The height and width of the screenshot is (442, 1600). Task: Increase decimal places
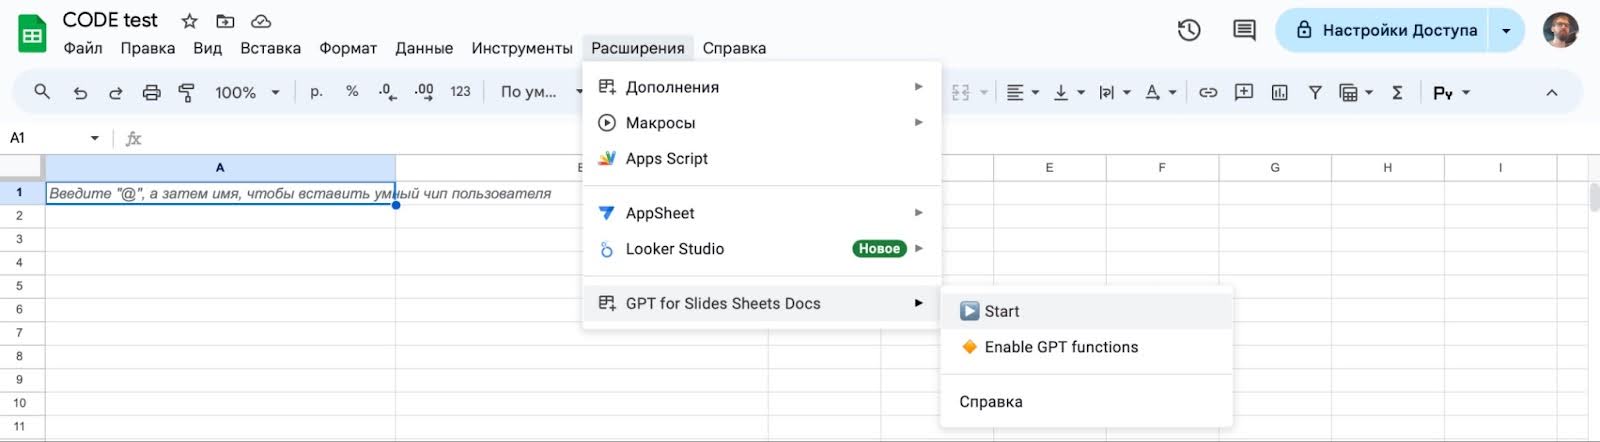(424, 92)
